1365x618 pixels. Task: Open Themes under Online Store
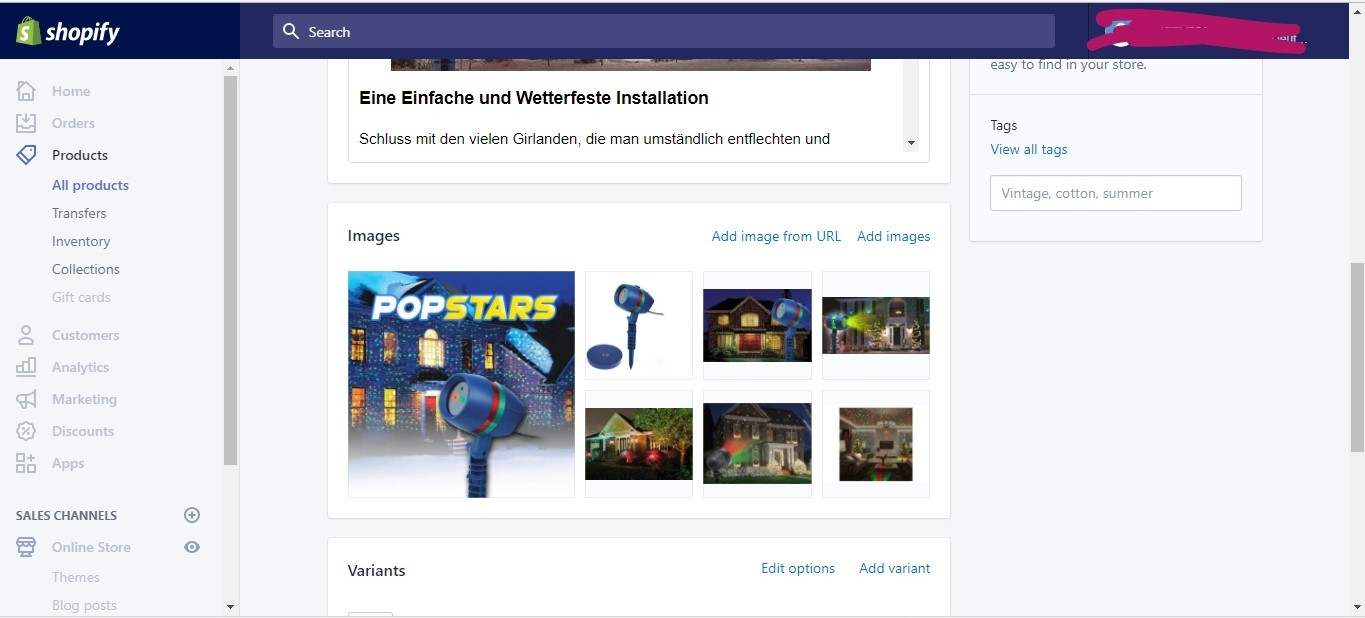[x=76, y=577]
